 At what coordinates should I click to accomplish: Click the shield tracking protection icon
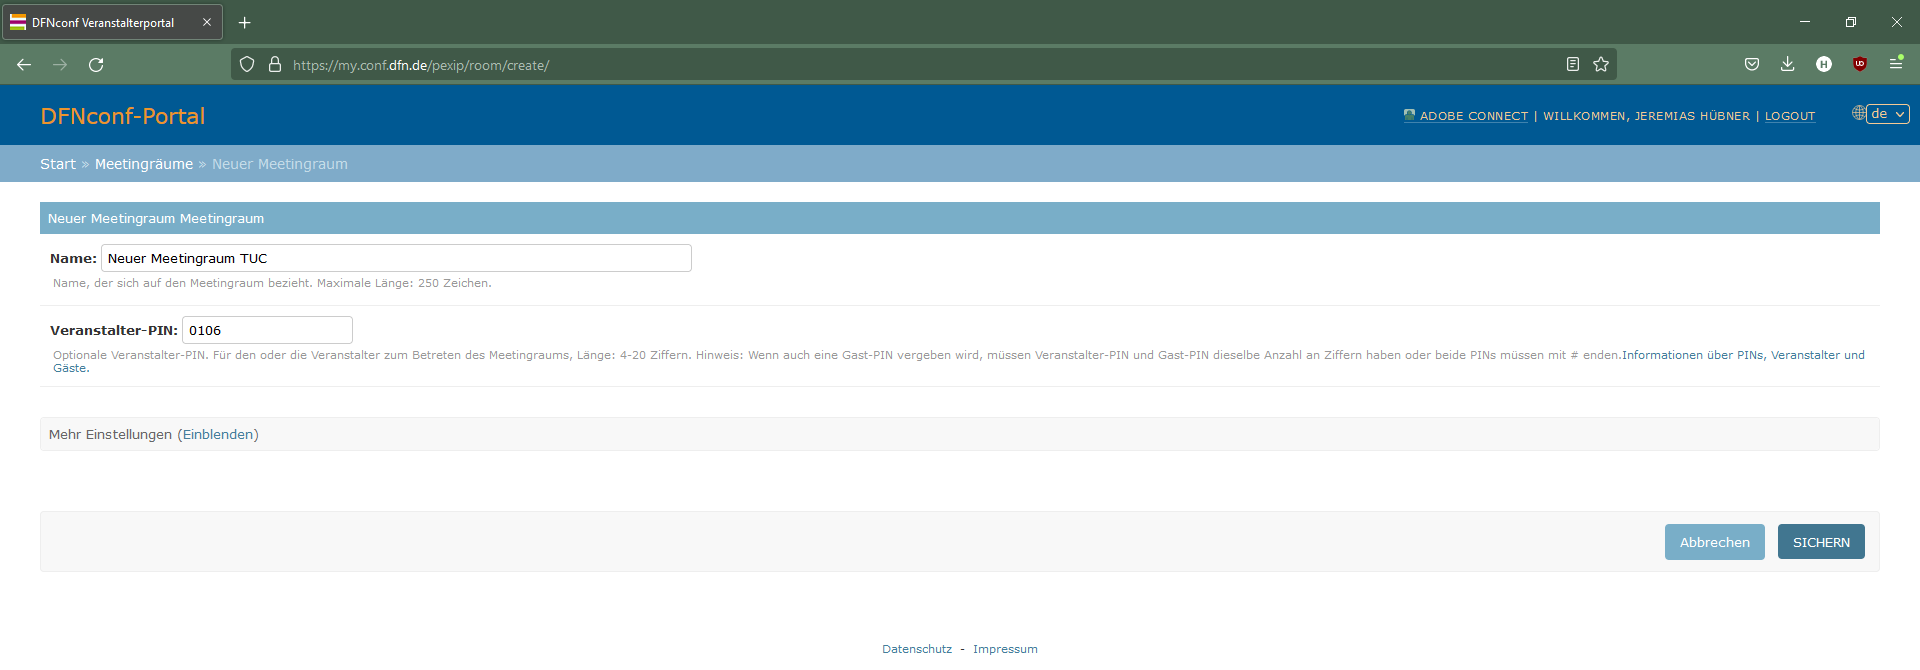tap(247, 65)
